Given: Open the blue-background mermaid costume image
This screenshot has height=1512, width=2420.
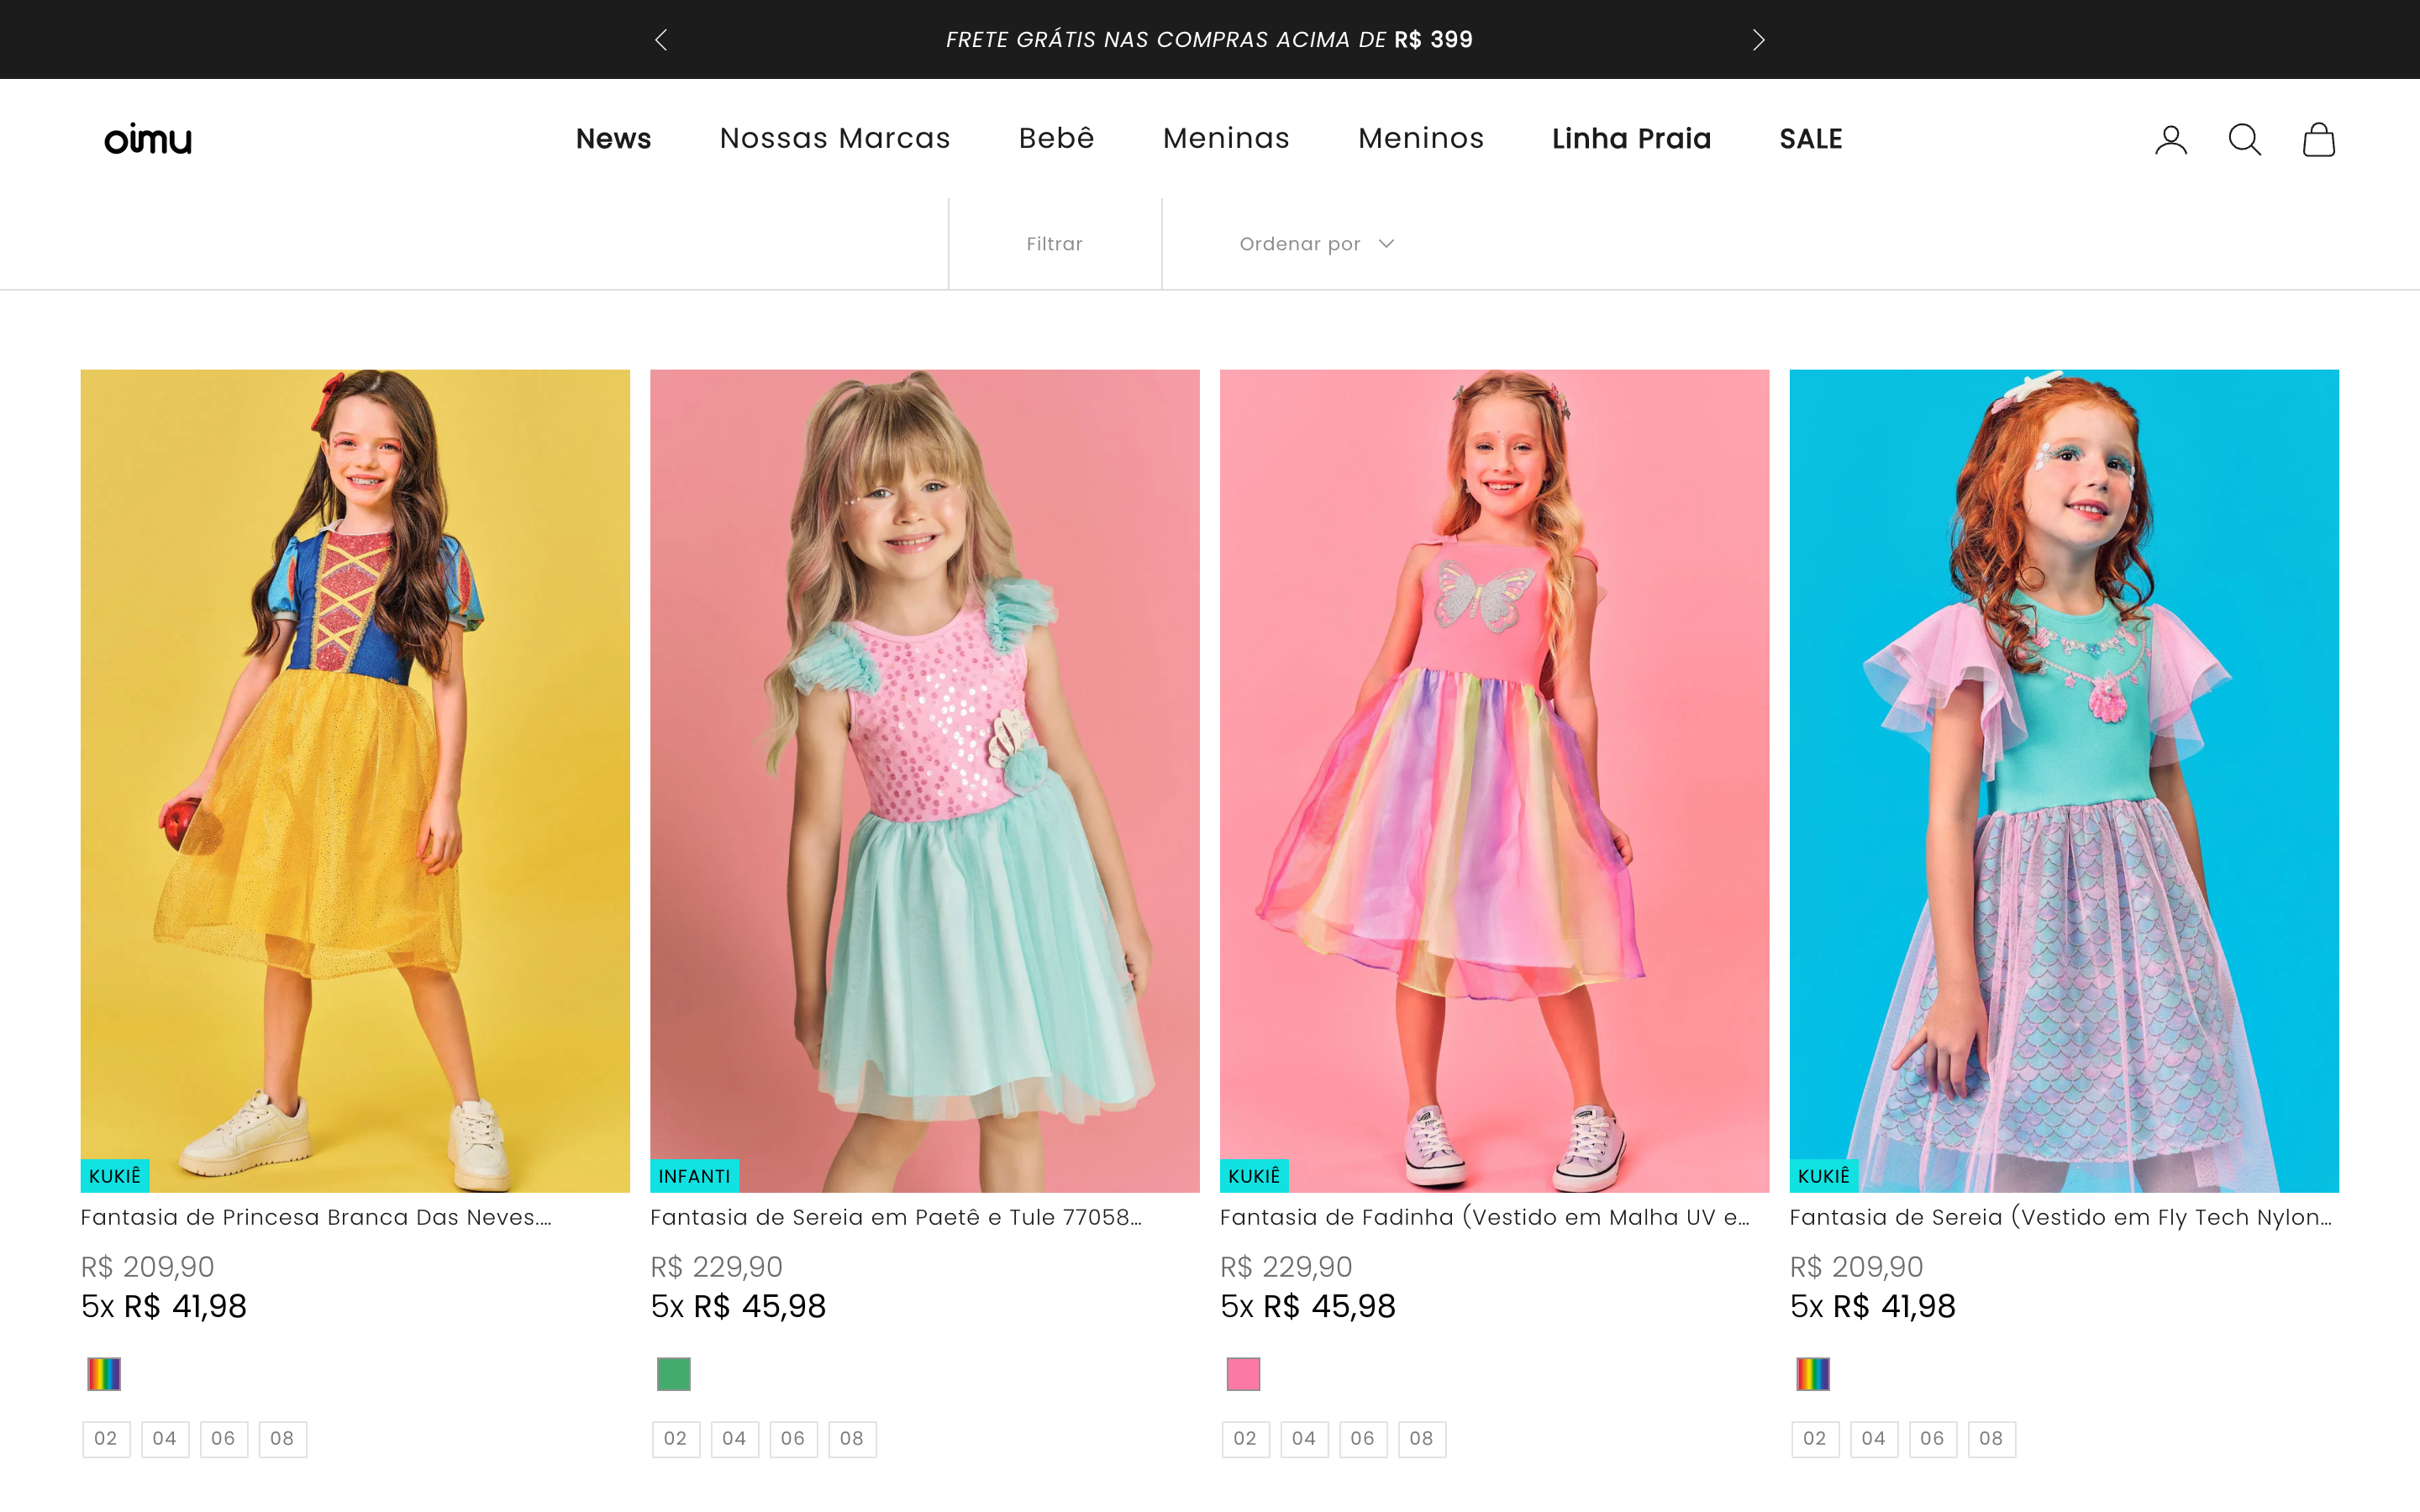Looking at the screenshot, I should tap(2063, 780).
